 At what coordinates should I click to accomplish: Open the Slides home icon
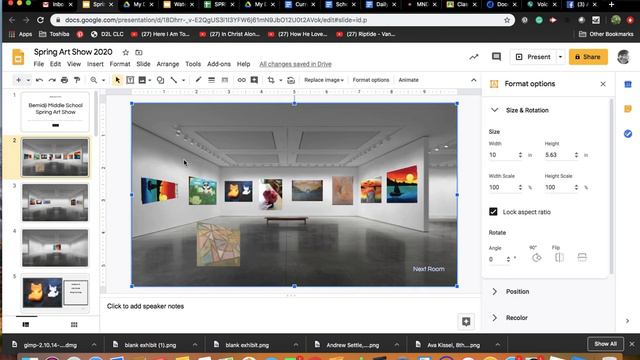coord(18,57)
